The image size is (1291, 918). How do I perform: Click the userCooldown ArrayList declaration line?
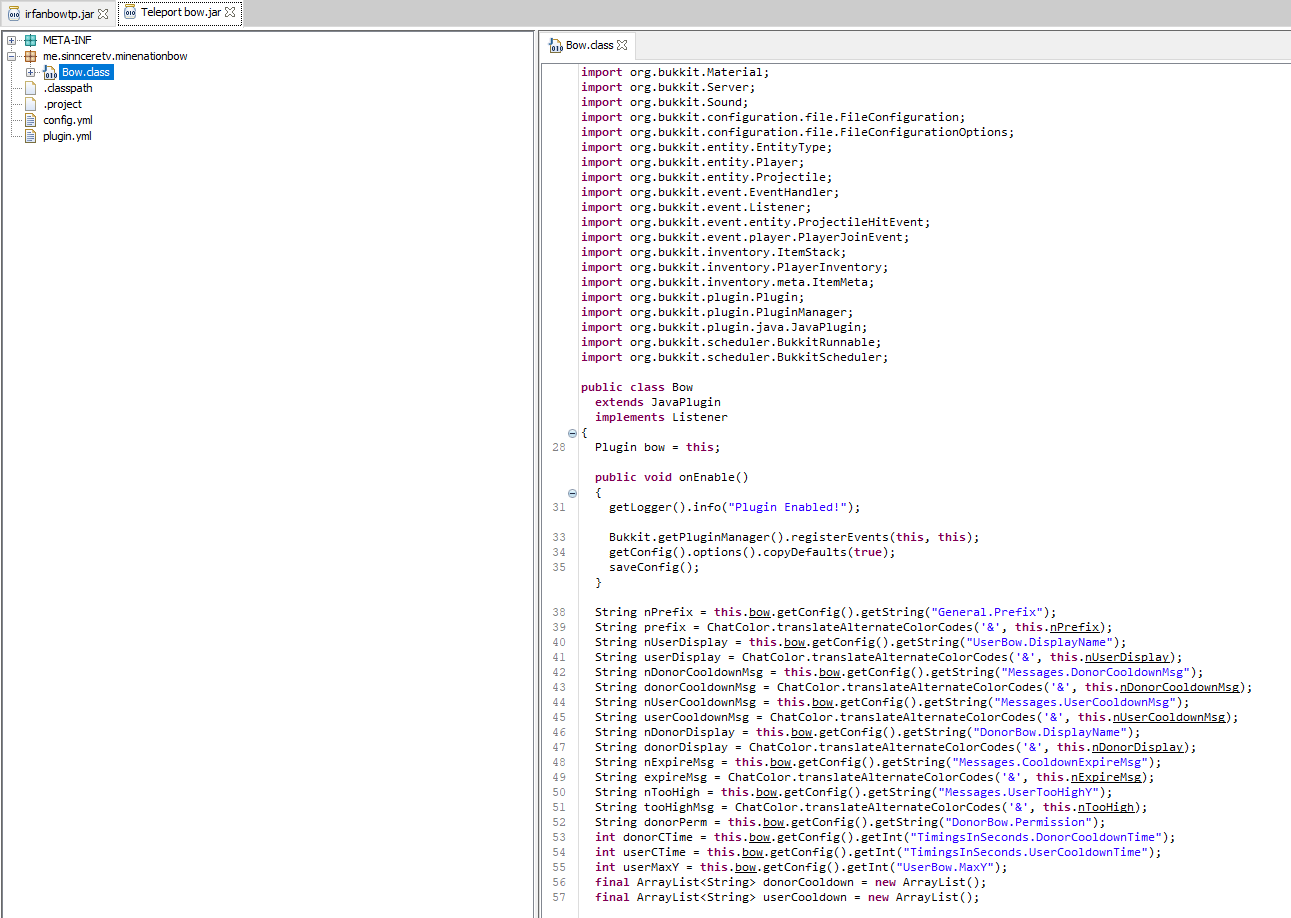tap(787, 898)
